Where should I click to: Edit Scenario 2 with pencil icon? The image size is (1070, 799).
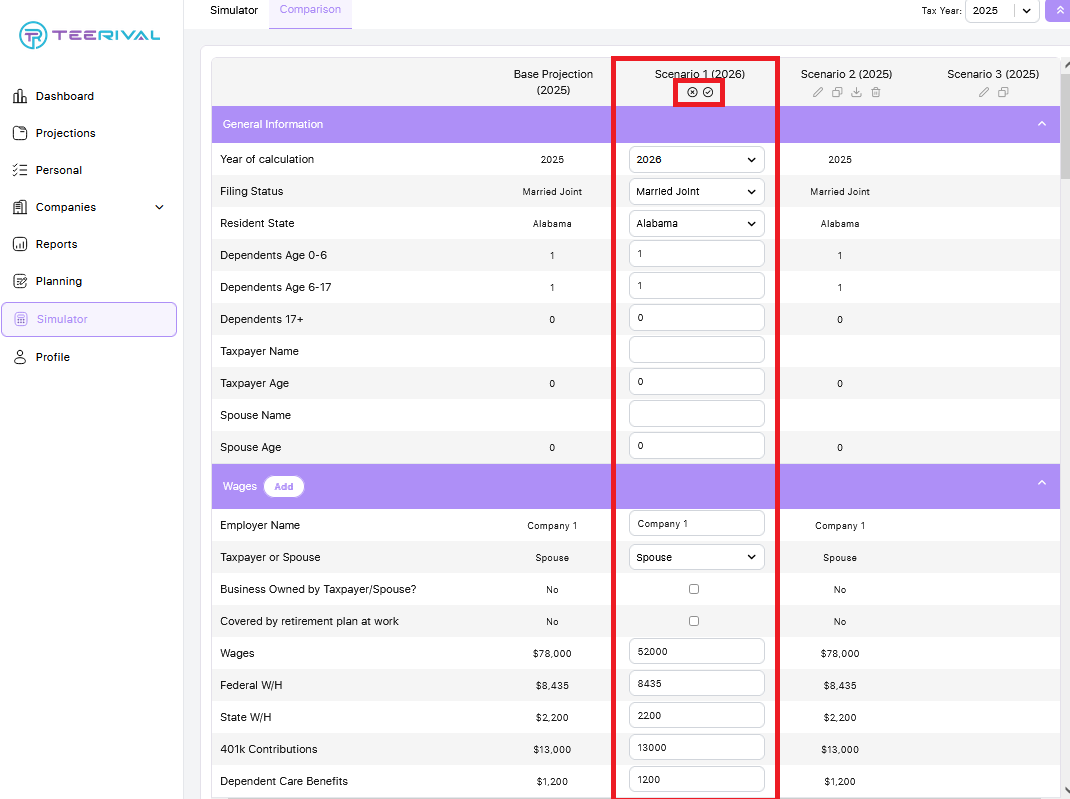(x=818, y=92)
